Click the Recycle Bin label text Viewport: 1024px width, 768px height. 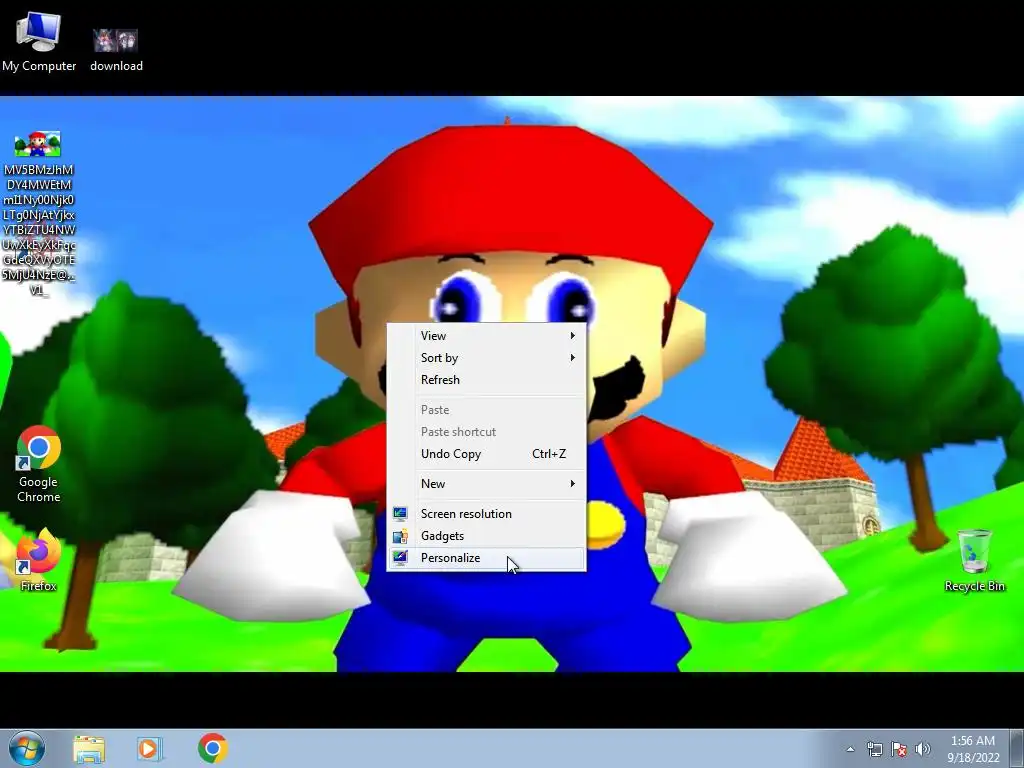(974, 586)
